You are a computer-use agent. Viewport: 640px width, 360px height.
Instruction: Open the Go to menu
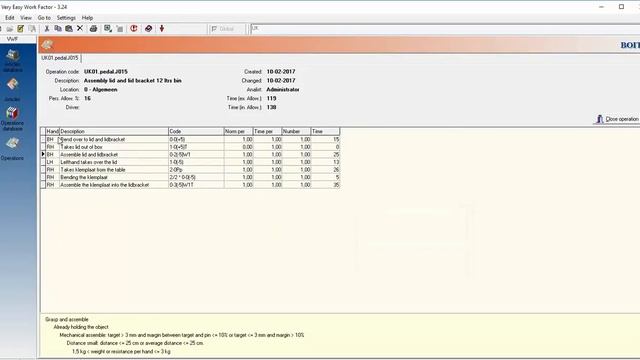click(44, 18)
